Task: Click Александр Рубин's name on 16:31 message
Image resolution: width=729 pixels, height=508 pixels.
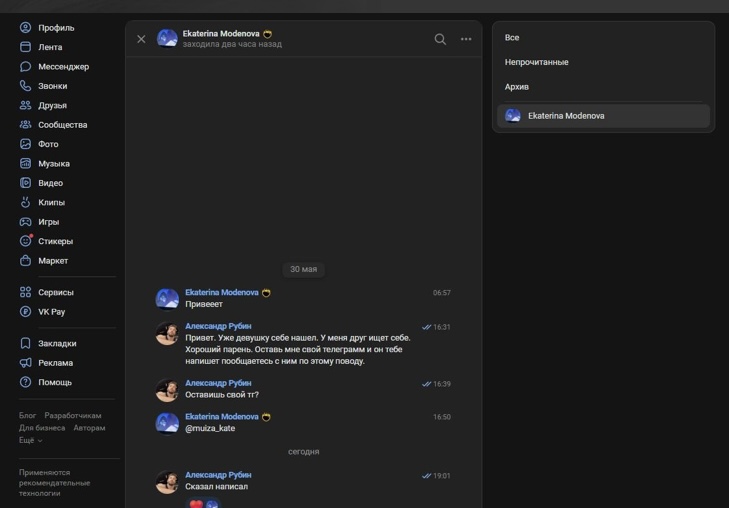Action: coord(218,327)
